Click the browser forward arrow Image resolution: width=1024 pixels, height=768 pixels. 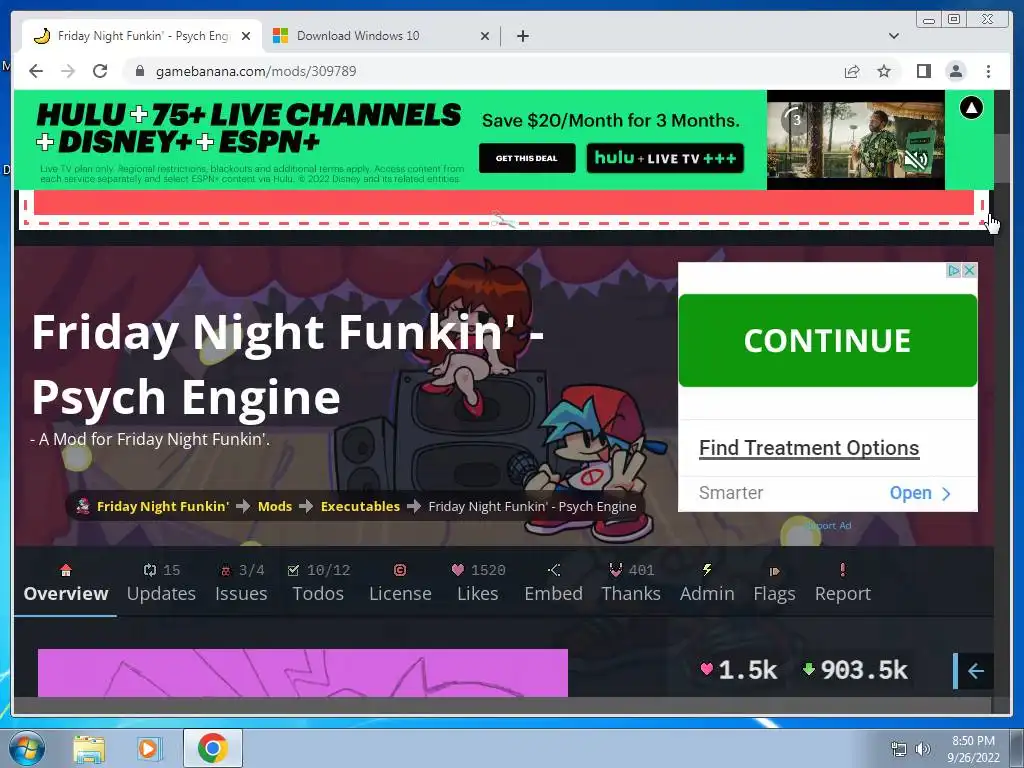click(68, 71)
